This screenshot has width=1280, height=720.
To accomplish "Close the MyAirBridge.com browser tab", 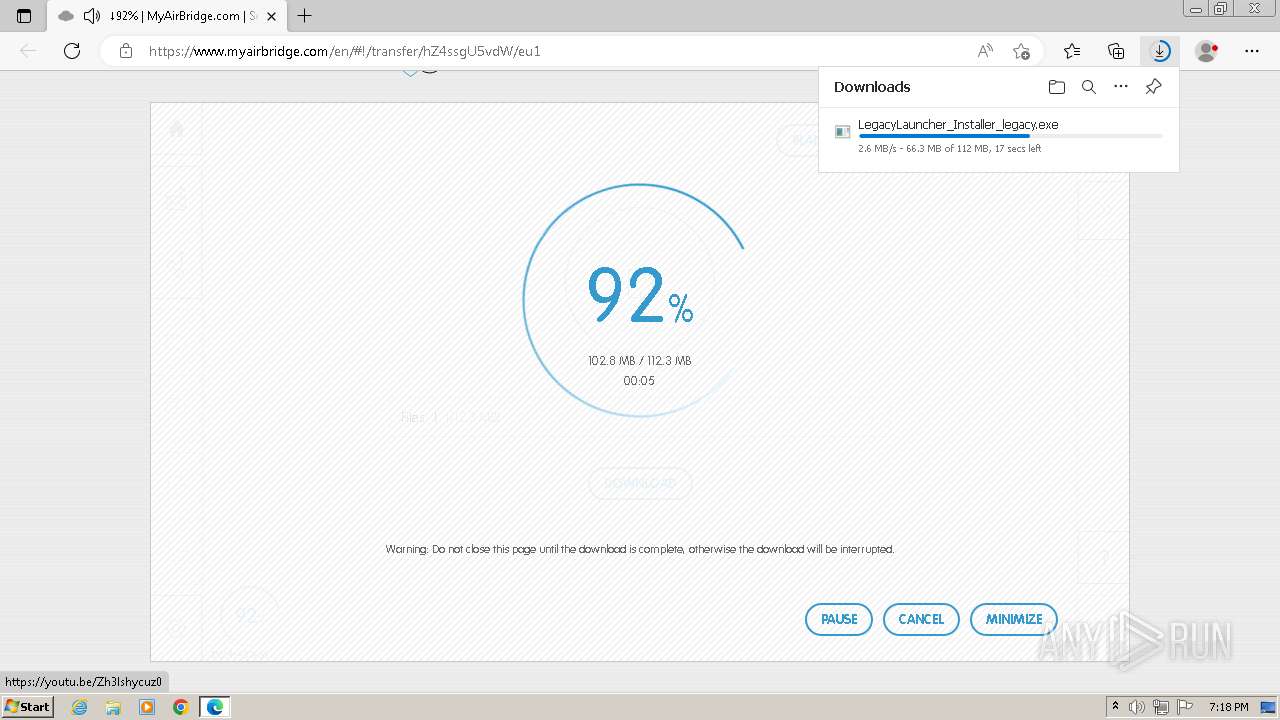I will pyautogui.click(x=271, y=16).
